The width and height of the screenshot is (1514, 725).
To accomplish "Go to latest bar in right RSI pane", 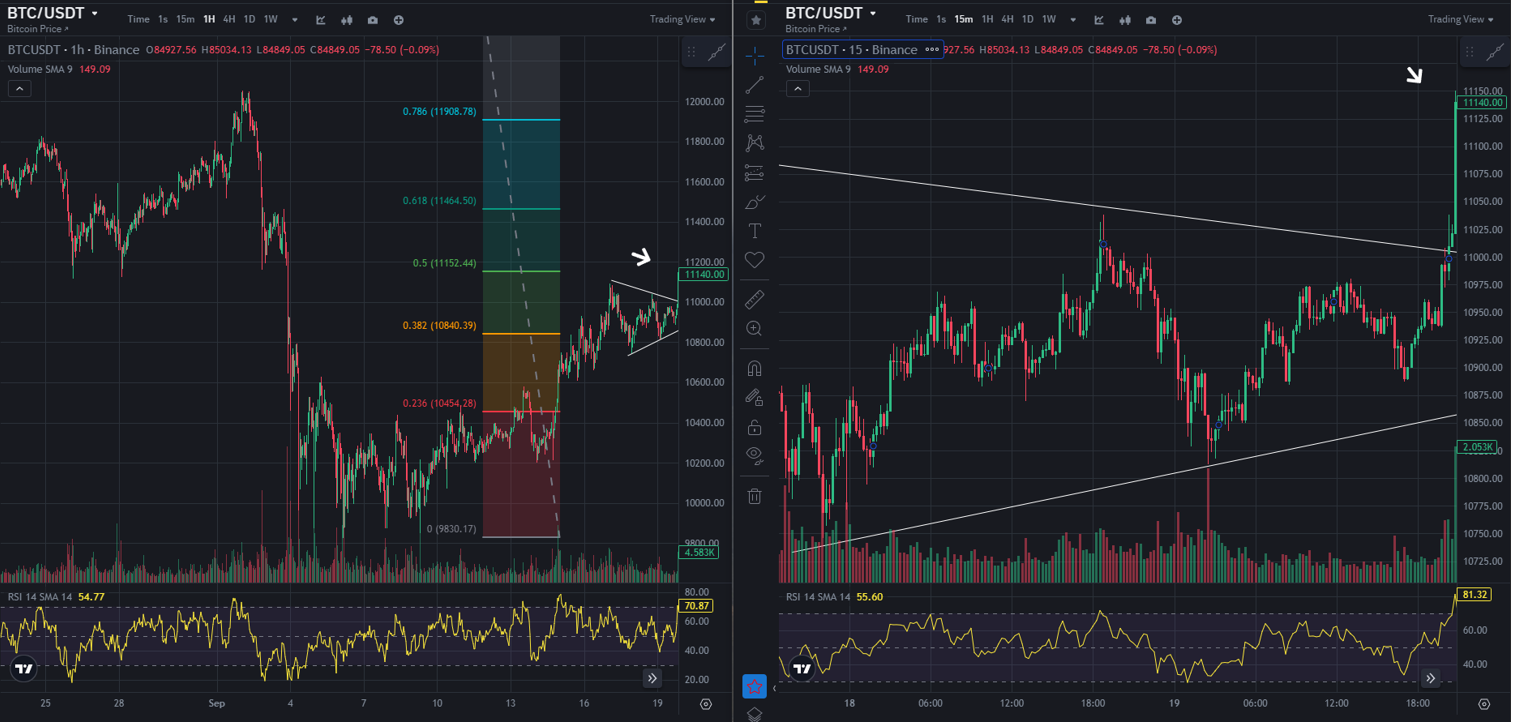I will click(1430, 678).
